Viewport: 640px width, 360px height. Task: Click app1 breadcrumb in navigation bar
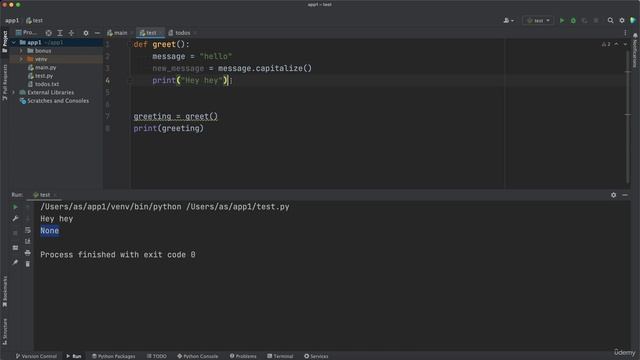click(12, 20)
